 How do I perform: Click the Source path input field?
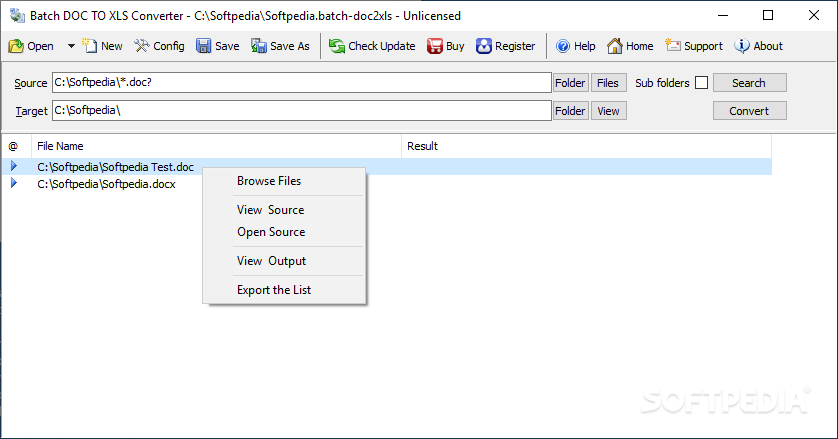click(x=301, y=82)
